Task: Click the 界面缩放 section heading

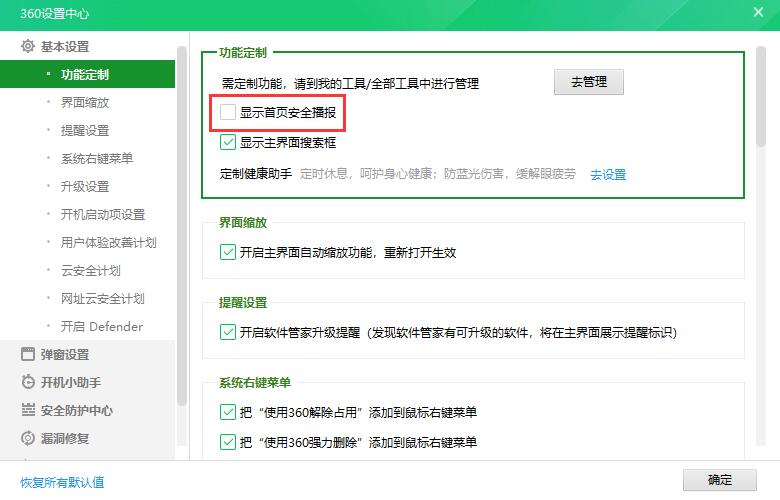Action: point(243,222)
